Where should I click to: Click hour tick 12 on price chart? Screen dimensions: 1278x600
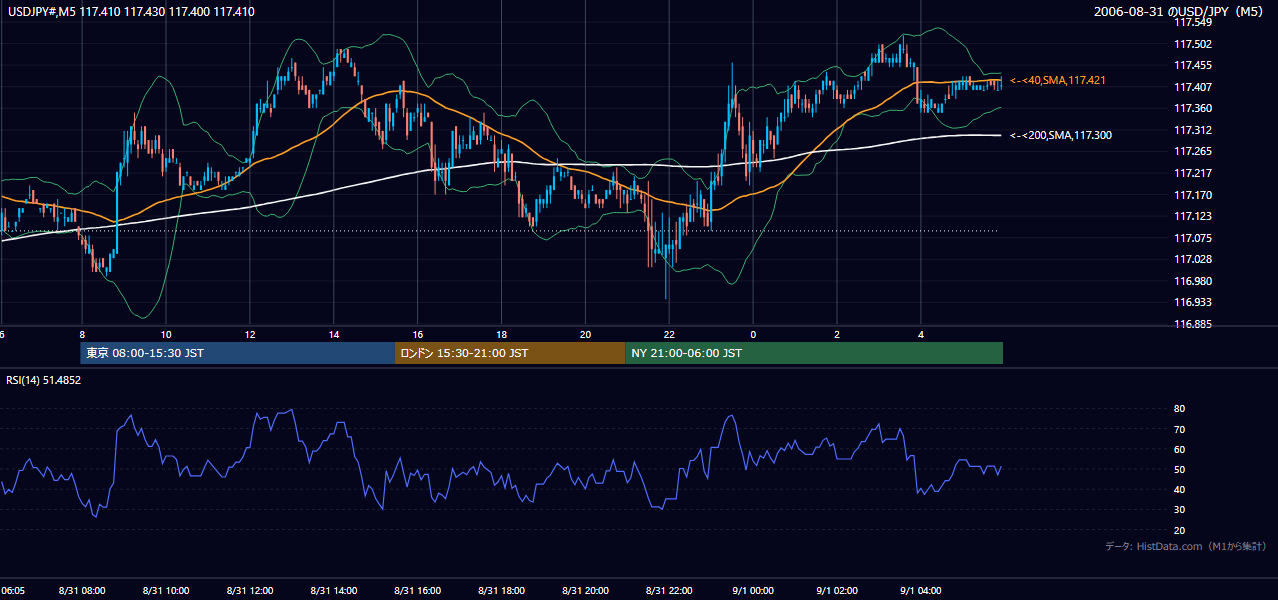pyautogui.click(x=250, y=335)
